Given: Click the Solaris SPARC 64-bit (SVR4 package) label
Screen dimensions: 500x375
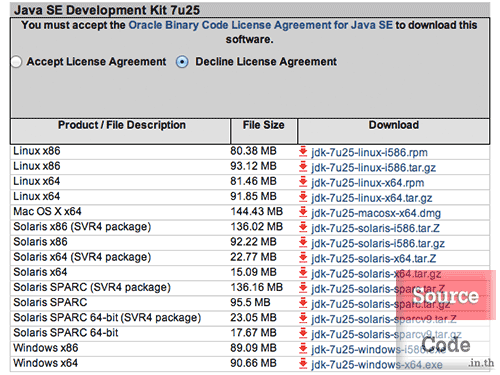Looking at the screenshot, I should pos(107,317).
